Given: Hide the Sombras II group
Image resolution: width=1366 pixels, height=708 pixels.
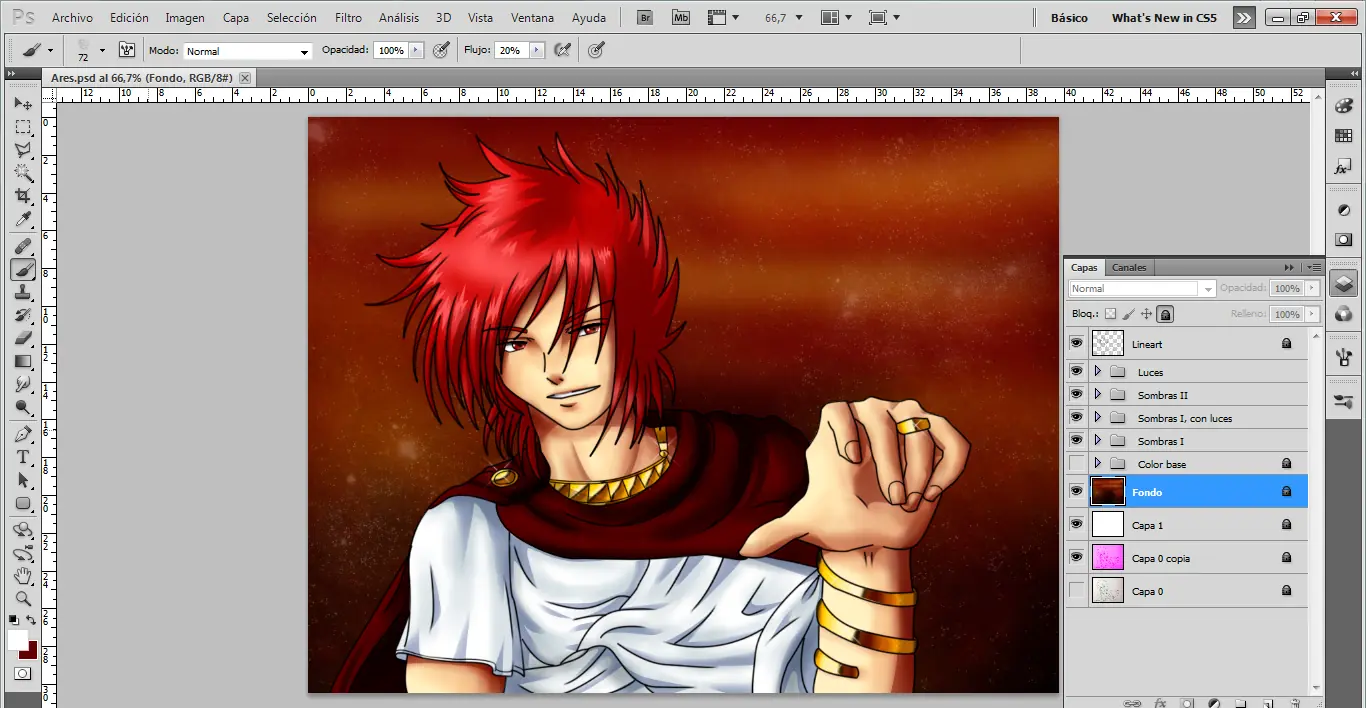Looking at the screenshot, I should (x=1076, y=394).
